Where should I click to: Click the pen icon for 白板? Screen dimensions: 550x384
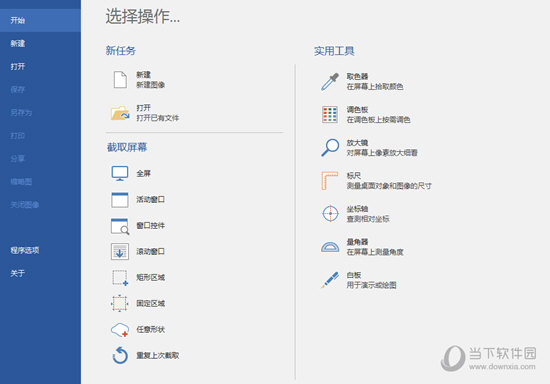330,280
